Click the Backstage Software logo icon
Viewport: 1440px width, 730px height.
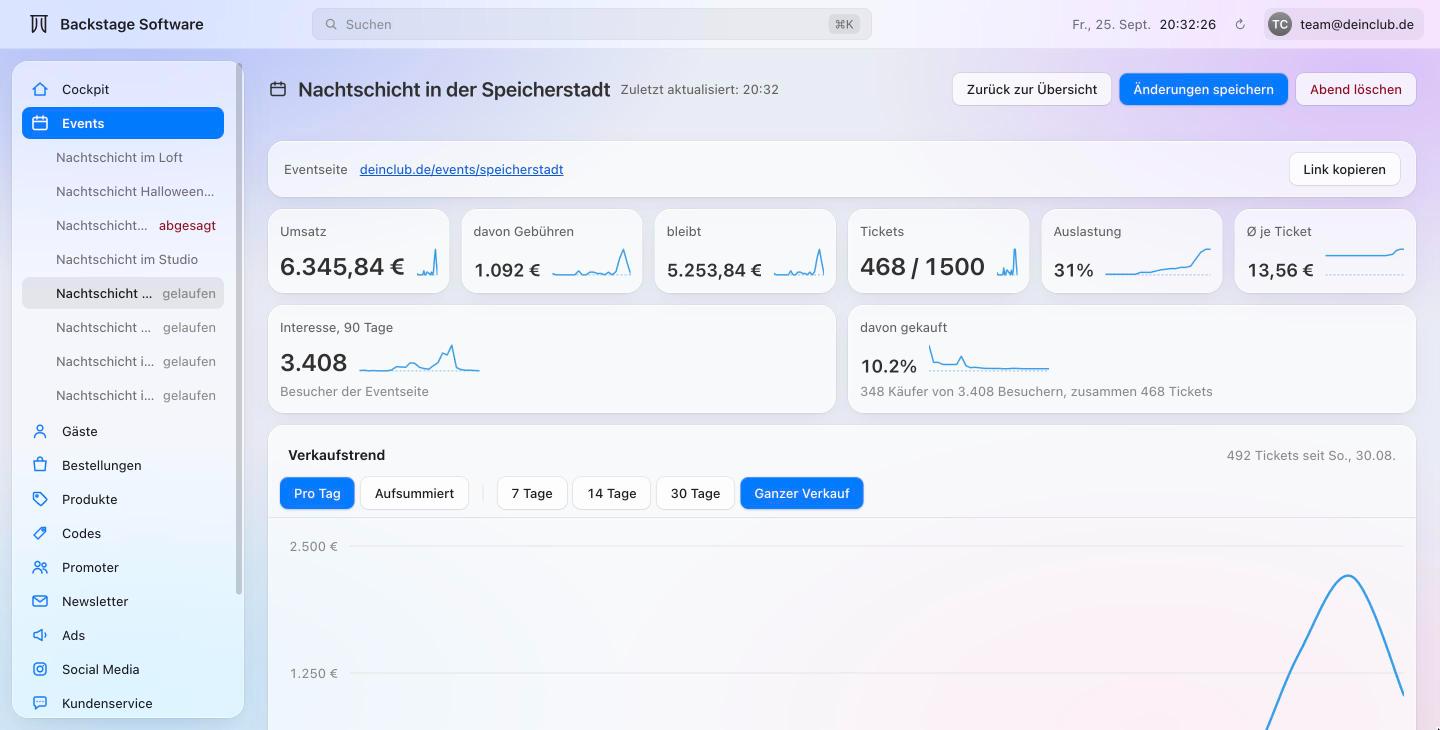click(39, 24)
